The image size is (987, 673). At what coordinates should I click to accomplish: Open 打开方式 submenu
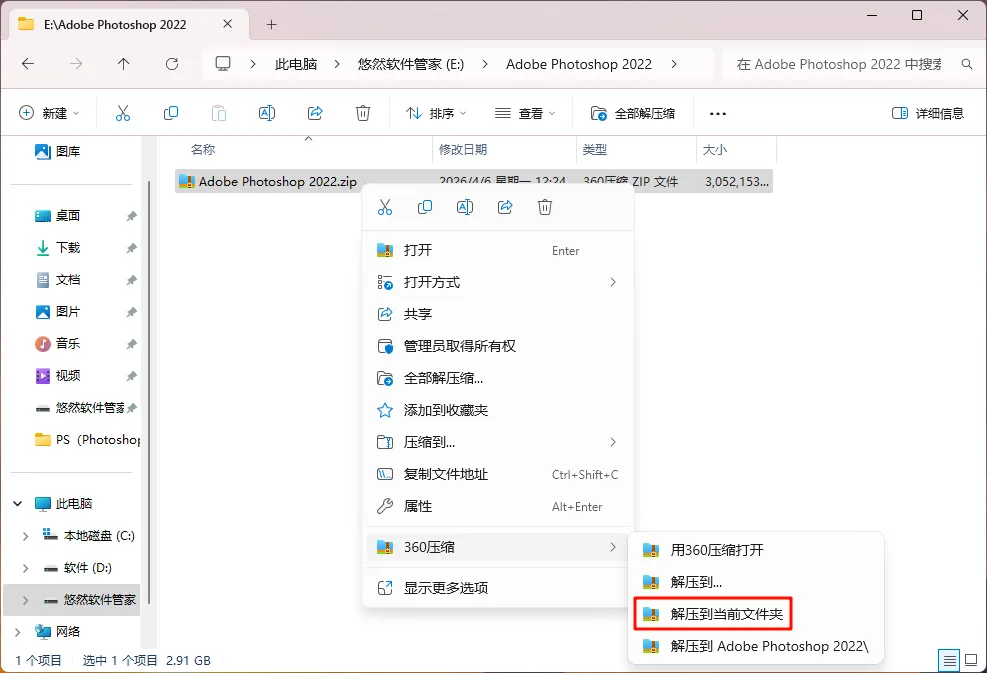click(498, 282)
